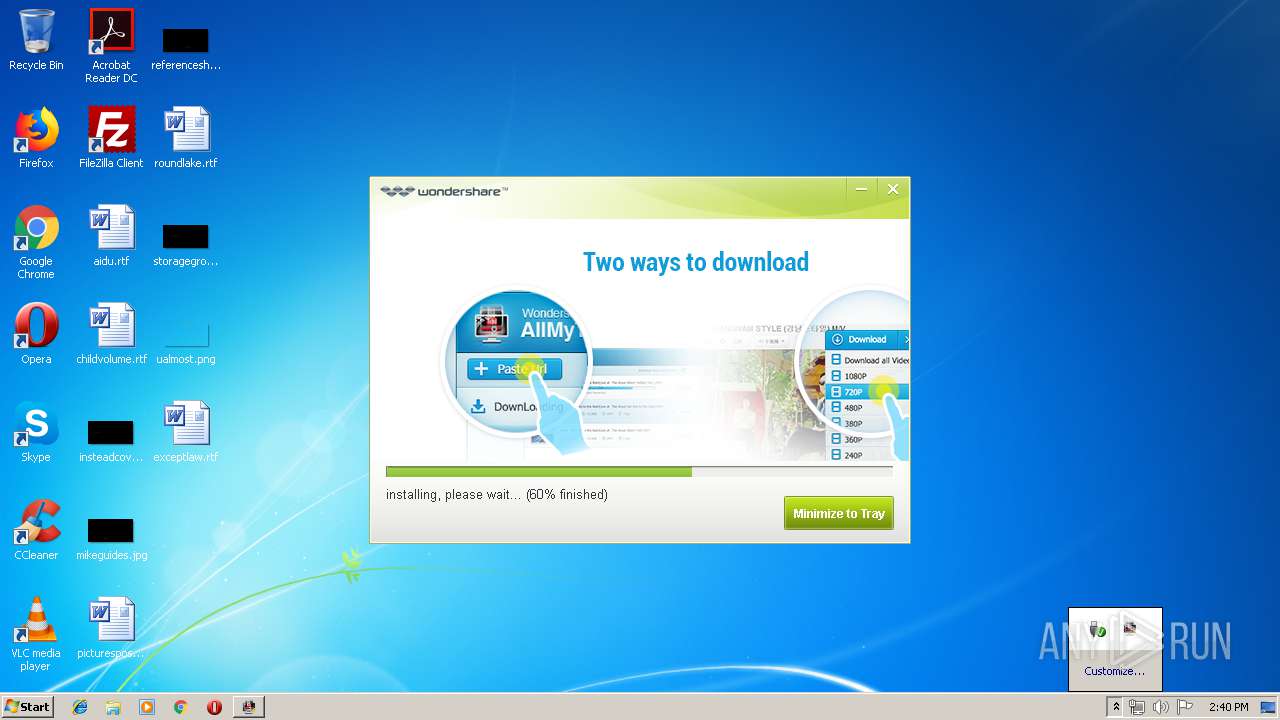The height and width of the screenshot is (720, 1280).
Task: Click the installing, please wait status text
Action: 497,494
